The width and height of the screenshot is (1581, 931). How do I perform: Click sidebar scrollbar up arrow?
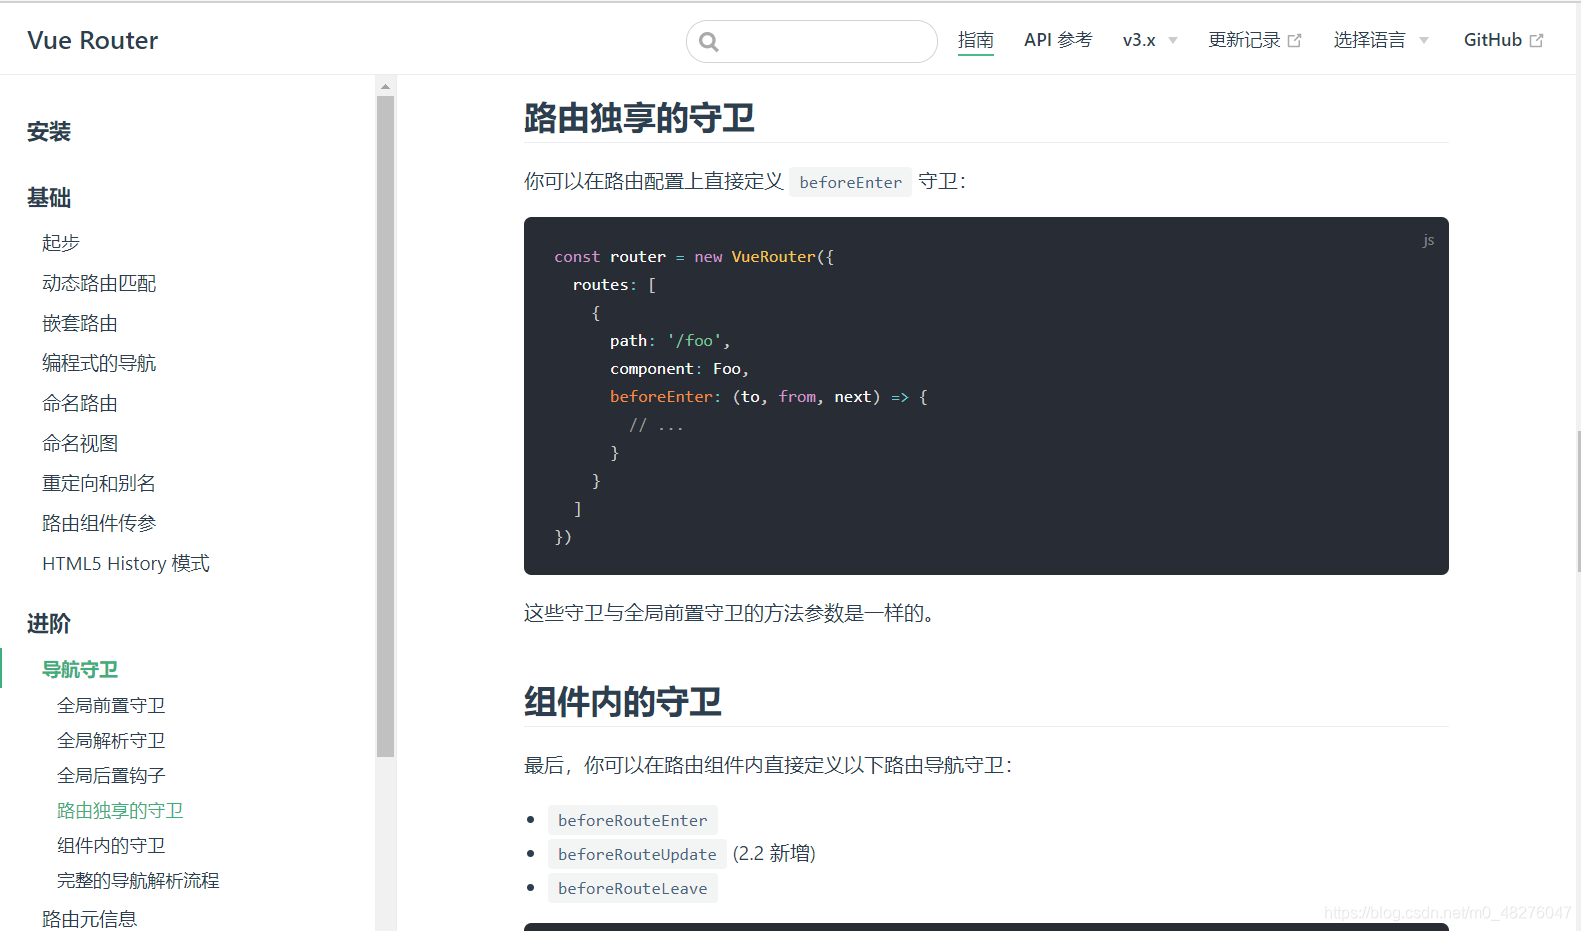[386, 87]
